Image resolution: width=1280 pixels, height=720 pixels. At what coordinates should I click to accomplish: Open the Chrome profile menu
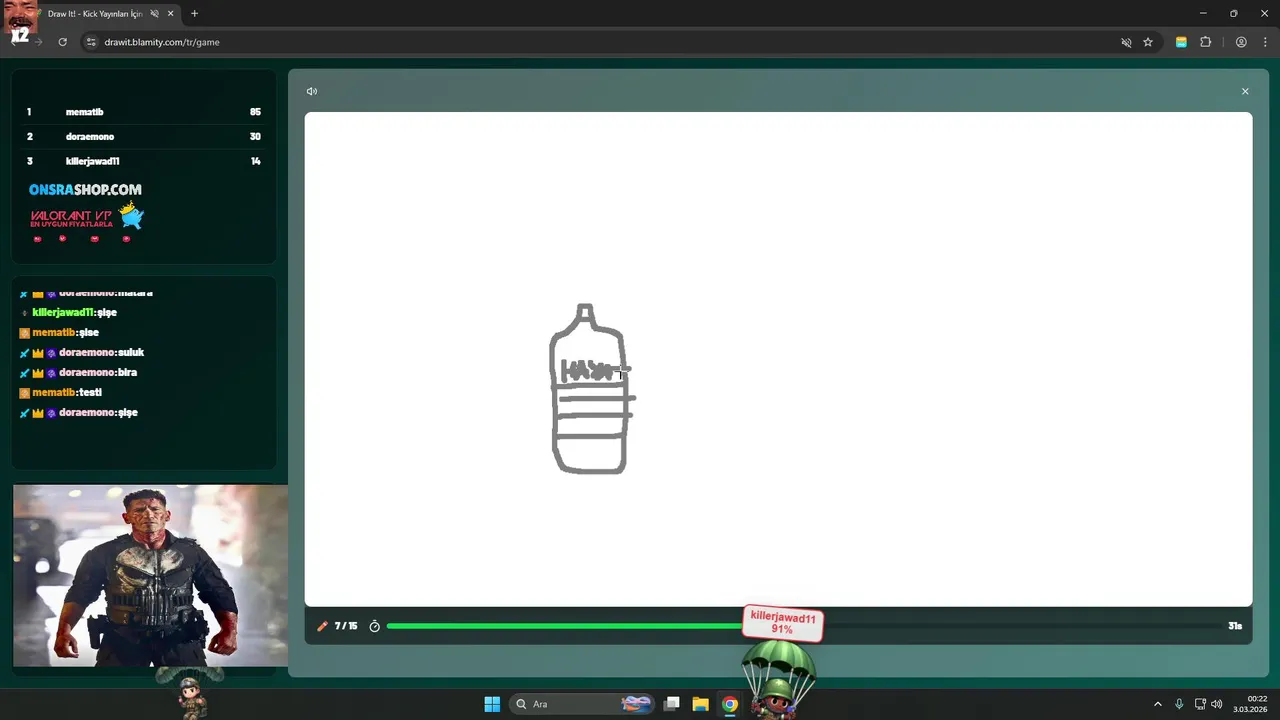click(x=1241, y=42)
